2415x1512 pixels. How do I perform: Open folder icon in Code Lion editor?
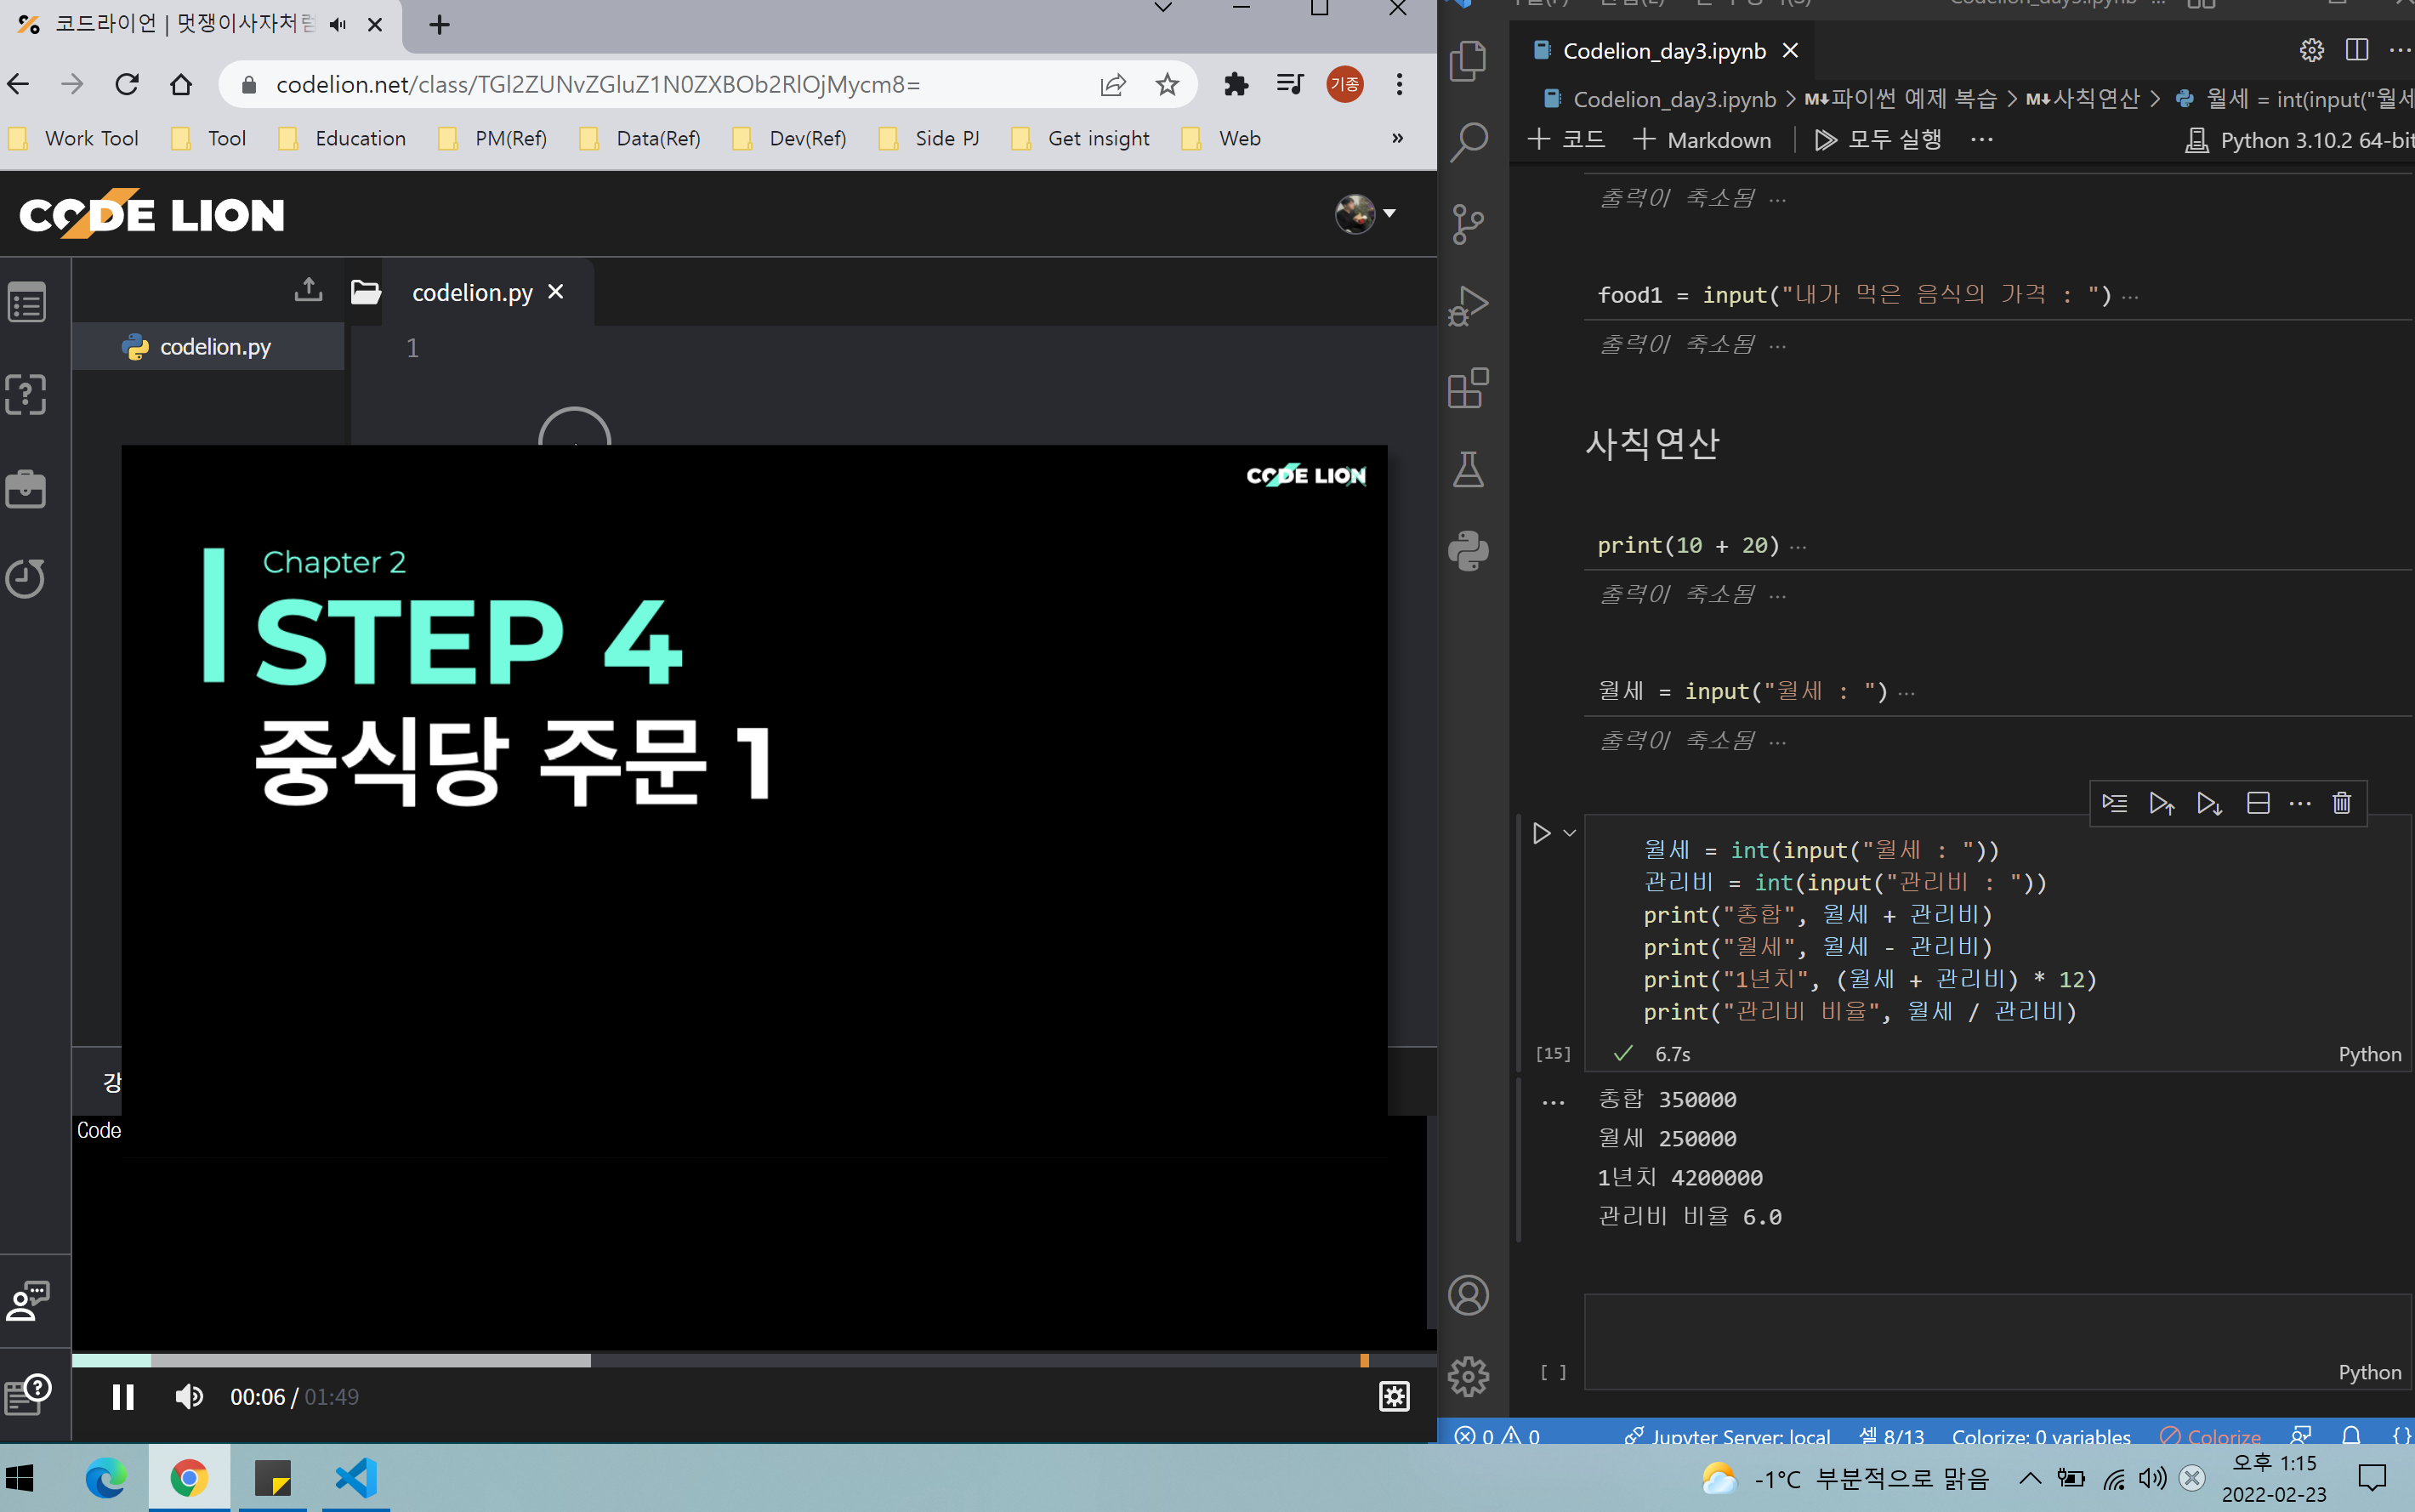[x=366, y=292]
